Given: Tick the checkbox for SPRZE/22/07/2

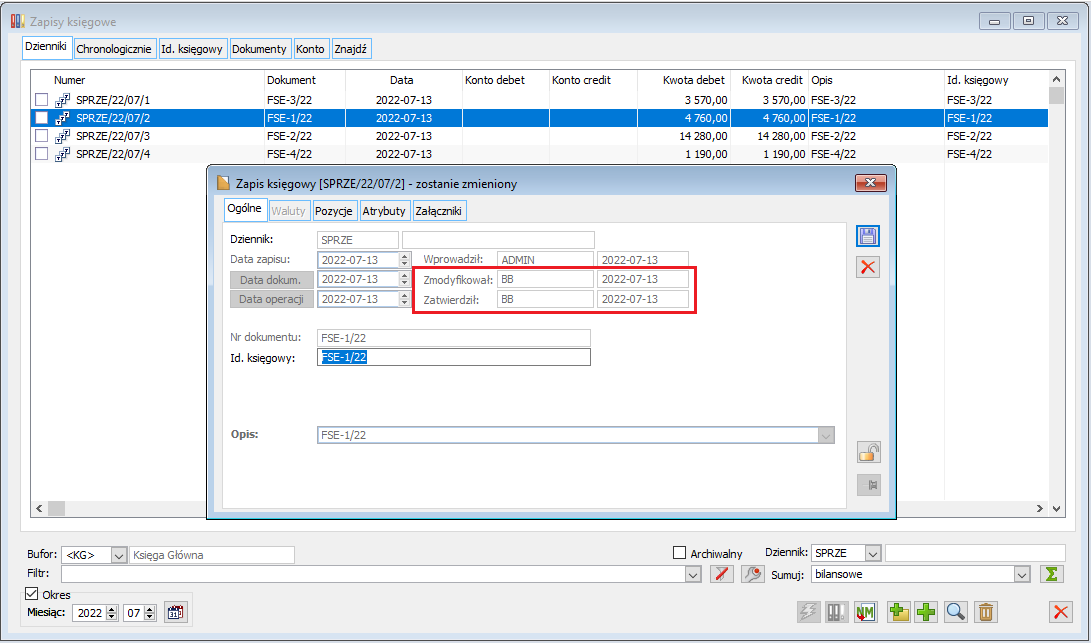Looking at the screenshot, I should pos(42,118).
